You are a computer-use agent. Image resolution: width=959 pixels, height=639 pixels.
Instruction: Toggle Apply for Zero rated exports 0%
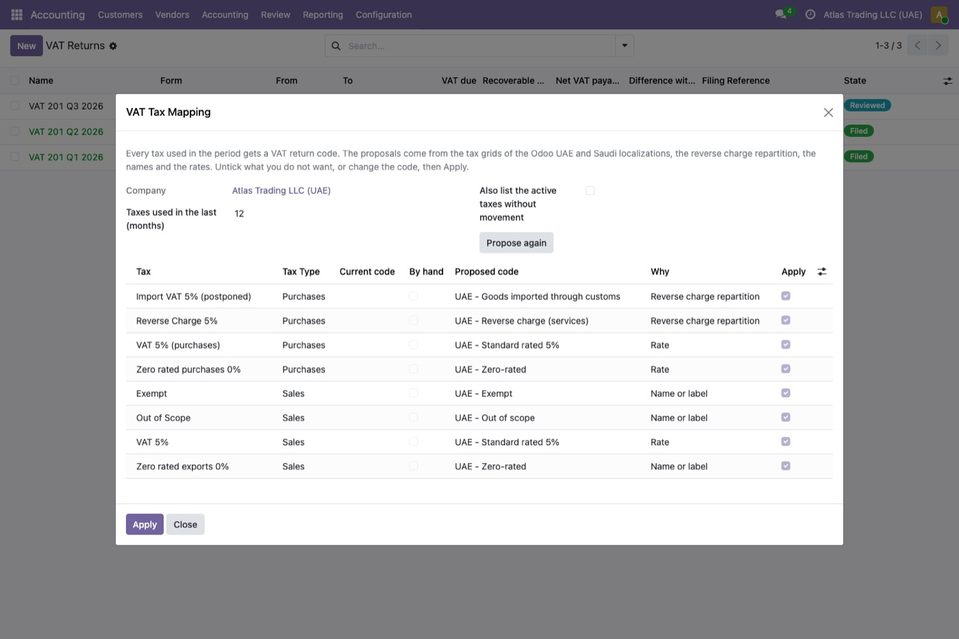pyautogui.click(x=786, y=466)
